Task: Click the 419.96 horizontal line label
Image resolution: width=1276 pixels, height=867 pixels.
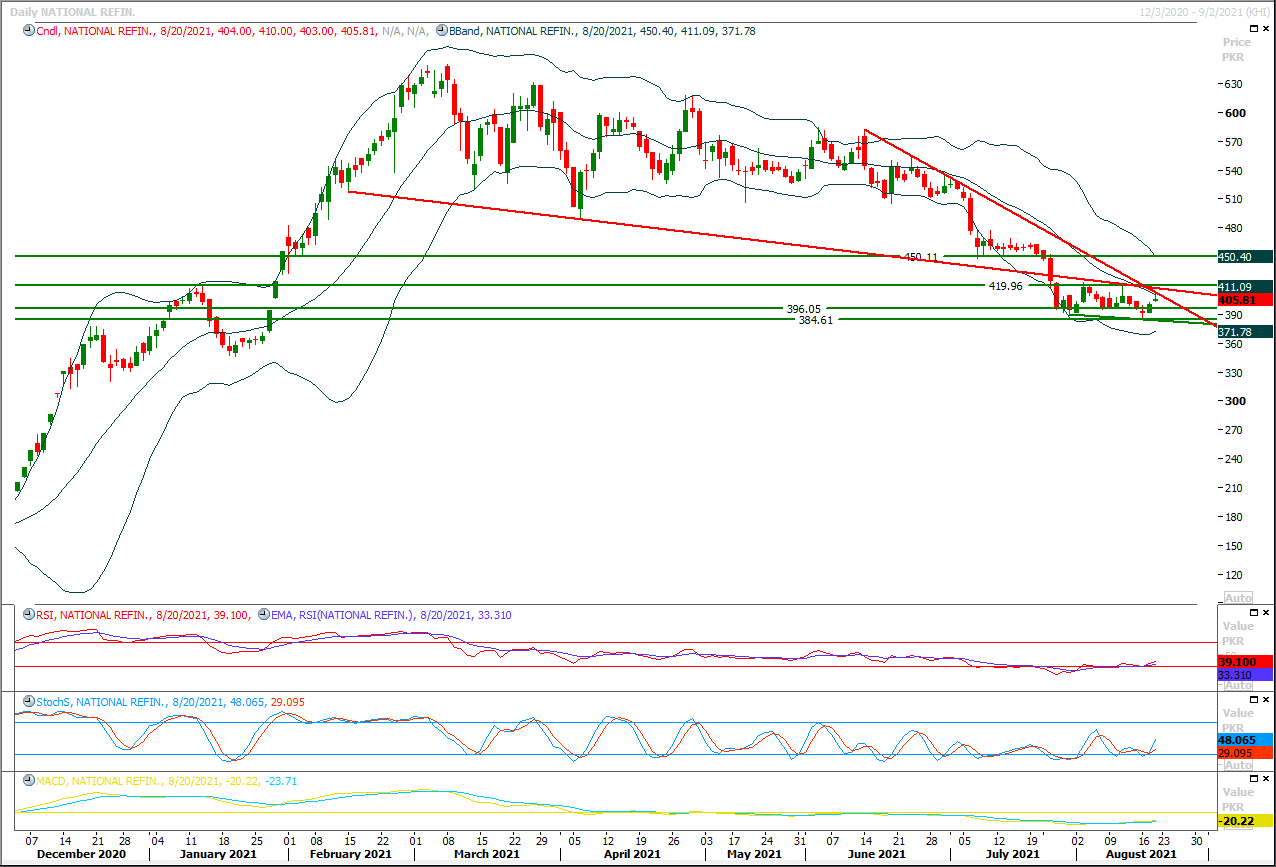Action: pos(1005,286)
